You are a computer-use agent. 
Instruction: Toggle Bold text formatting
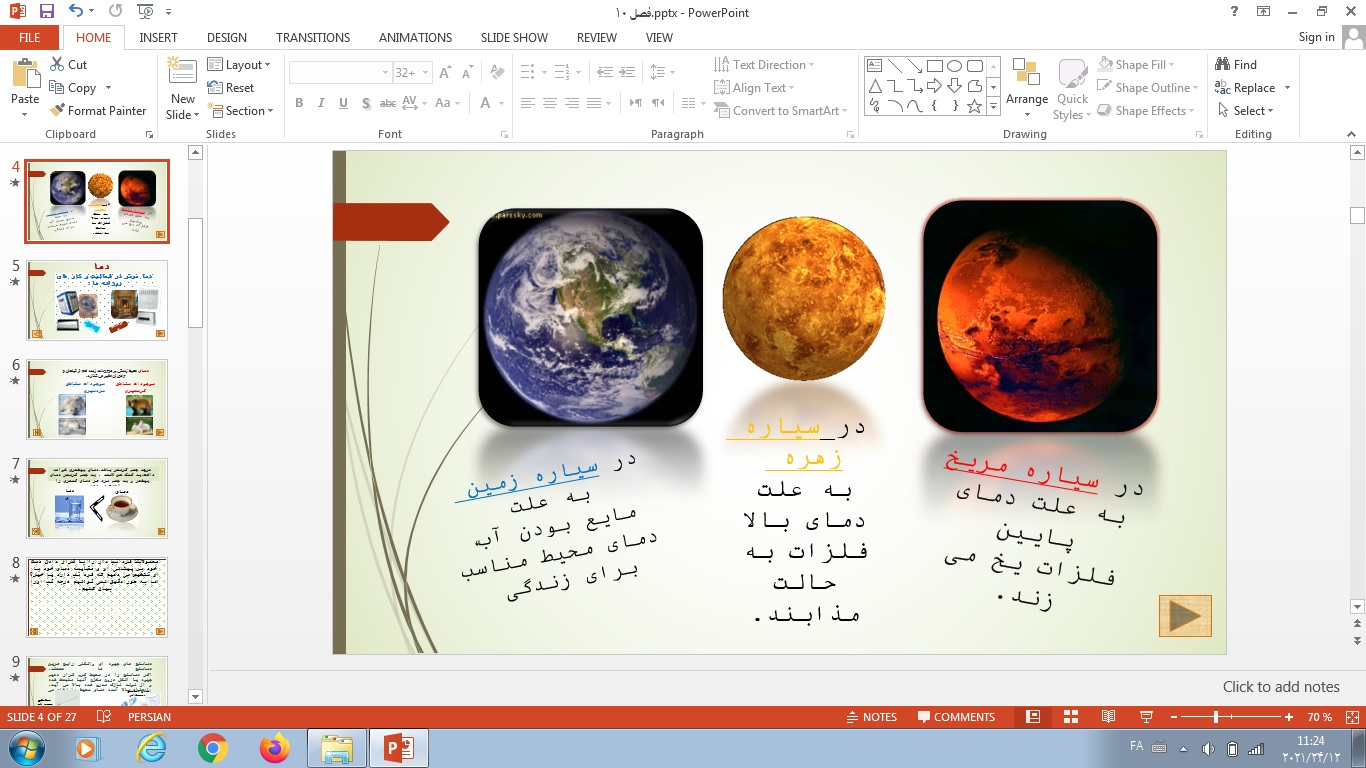[x=299, y=103]
